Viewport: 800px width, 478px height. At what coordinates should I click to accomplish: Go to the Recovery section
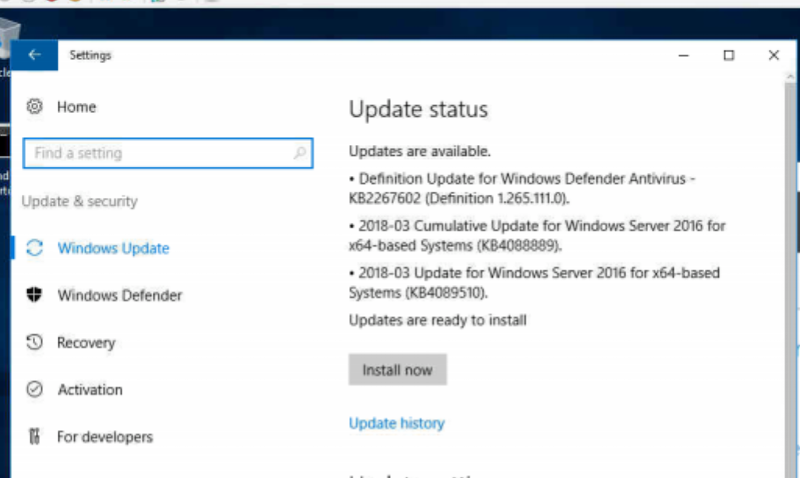coord(86,343)
